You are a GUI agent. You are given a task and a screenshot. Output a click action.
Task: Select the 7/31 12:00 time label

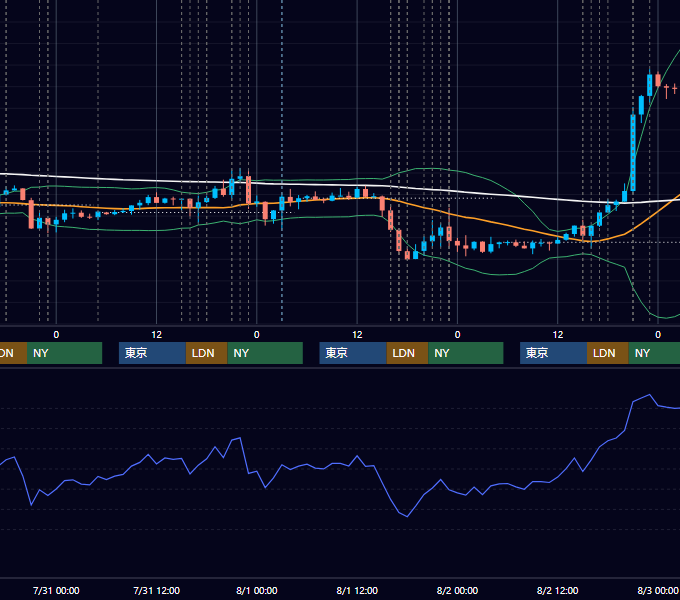point(156,590)
